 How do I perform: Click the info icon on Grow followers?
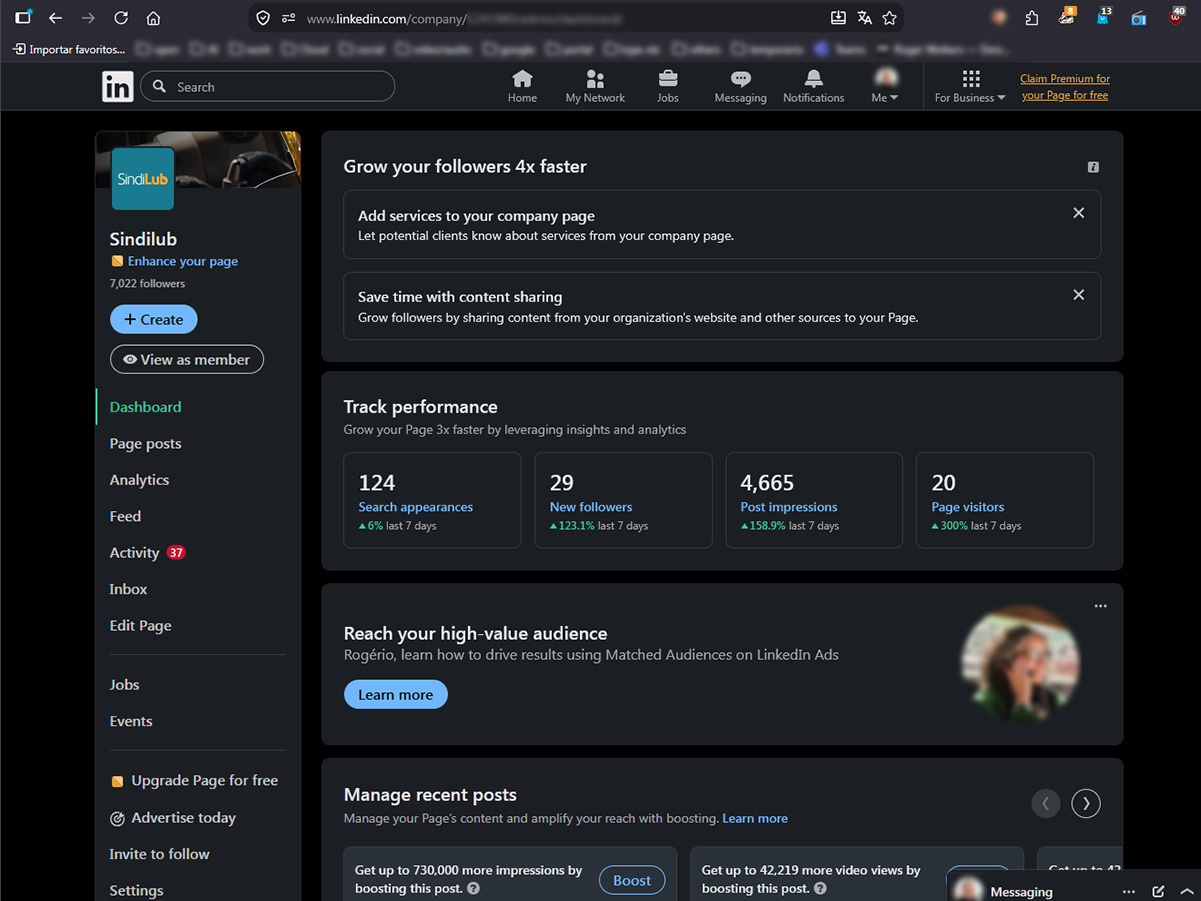pyautogui.click(x=1093, y=167)
